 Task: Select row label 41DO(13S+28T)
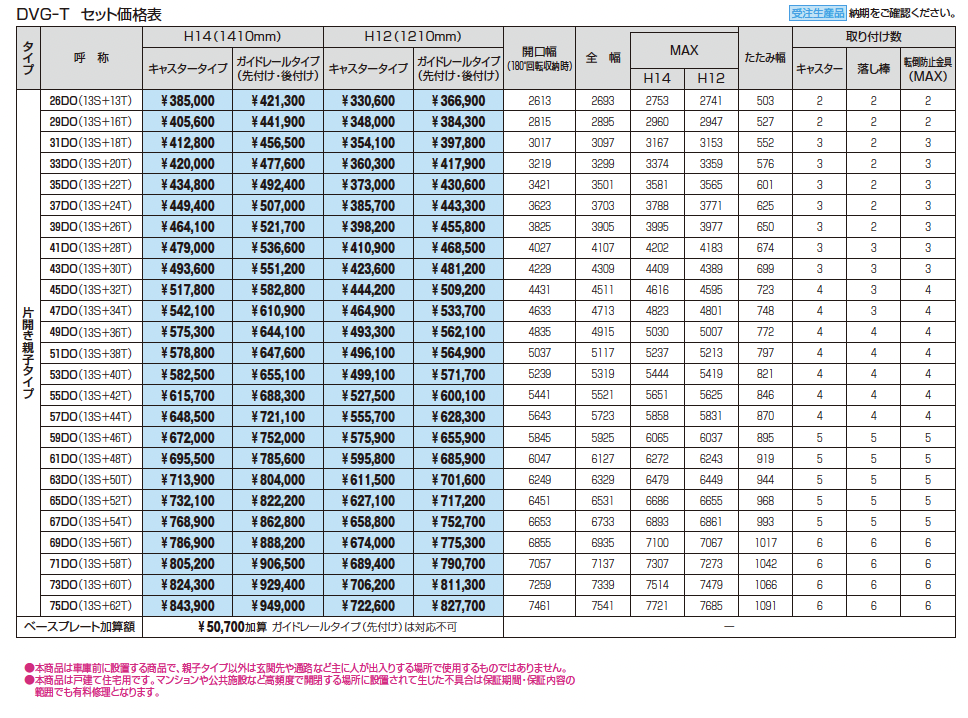(x=91, y=248)
